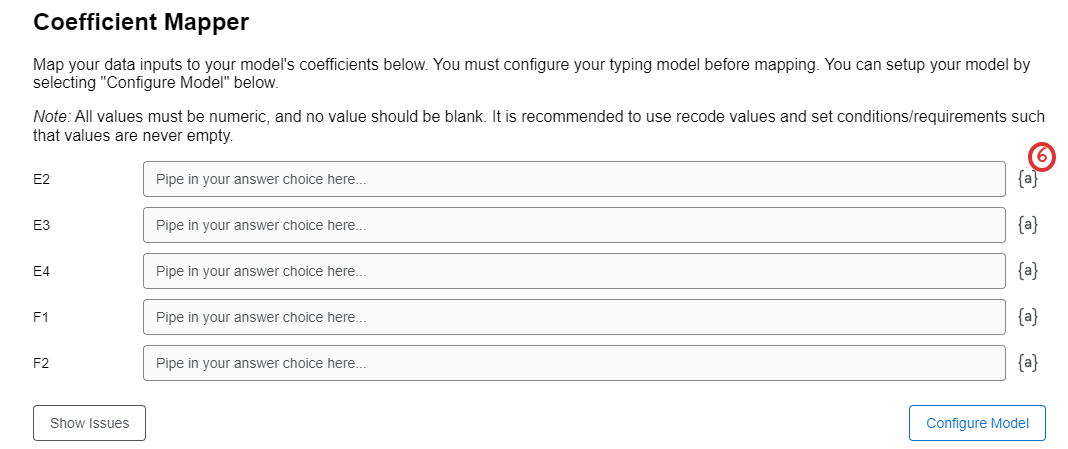Open the Show Issues panel

click(x=89, y=423)
